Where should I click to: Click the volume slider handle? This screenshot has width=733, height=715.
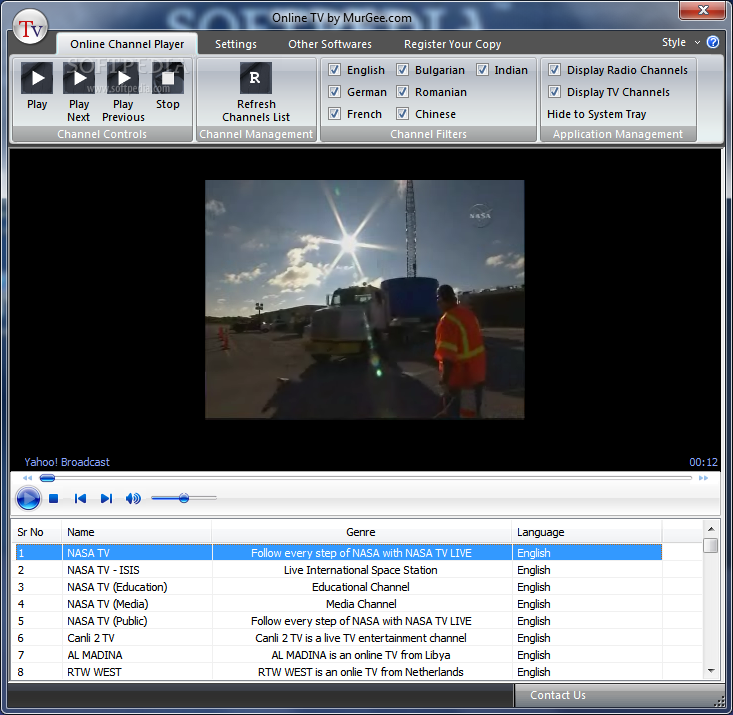click(184, 498)
